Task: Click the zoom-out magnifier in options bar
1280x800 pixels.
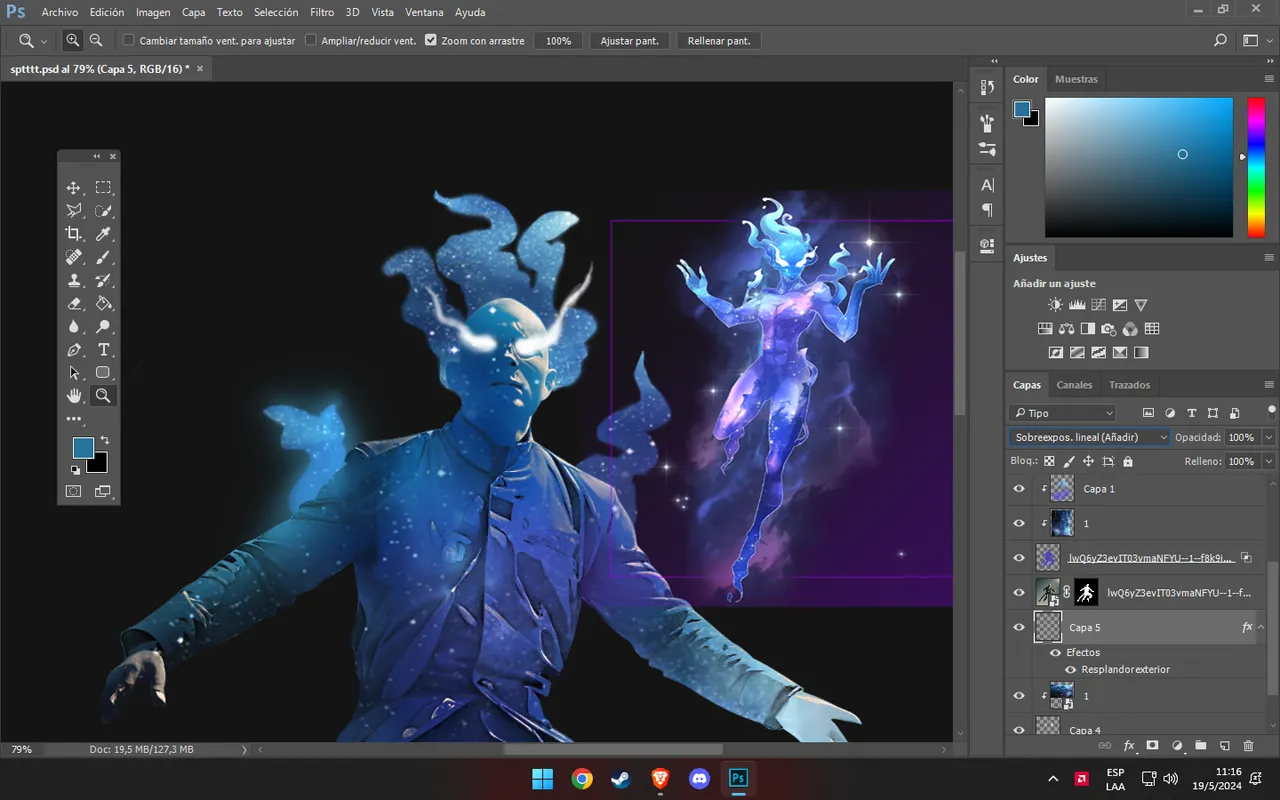Action: tap(96, 41)
